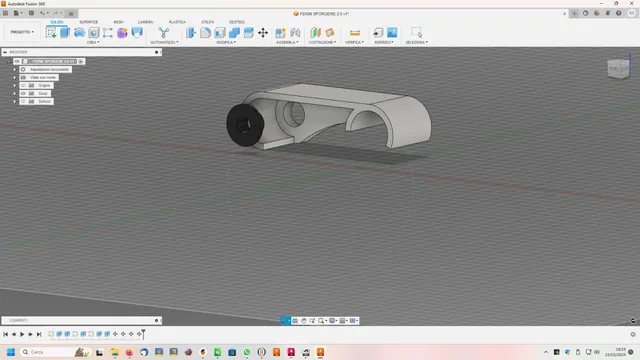Viewport: 640px width, 360px height.
Task: Select the Plane at Angle construction tool
Action: pyautogui.click(x=330, y=33)
